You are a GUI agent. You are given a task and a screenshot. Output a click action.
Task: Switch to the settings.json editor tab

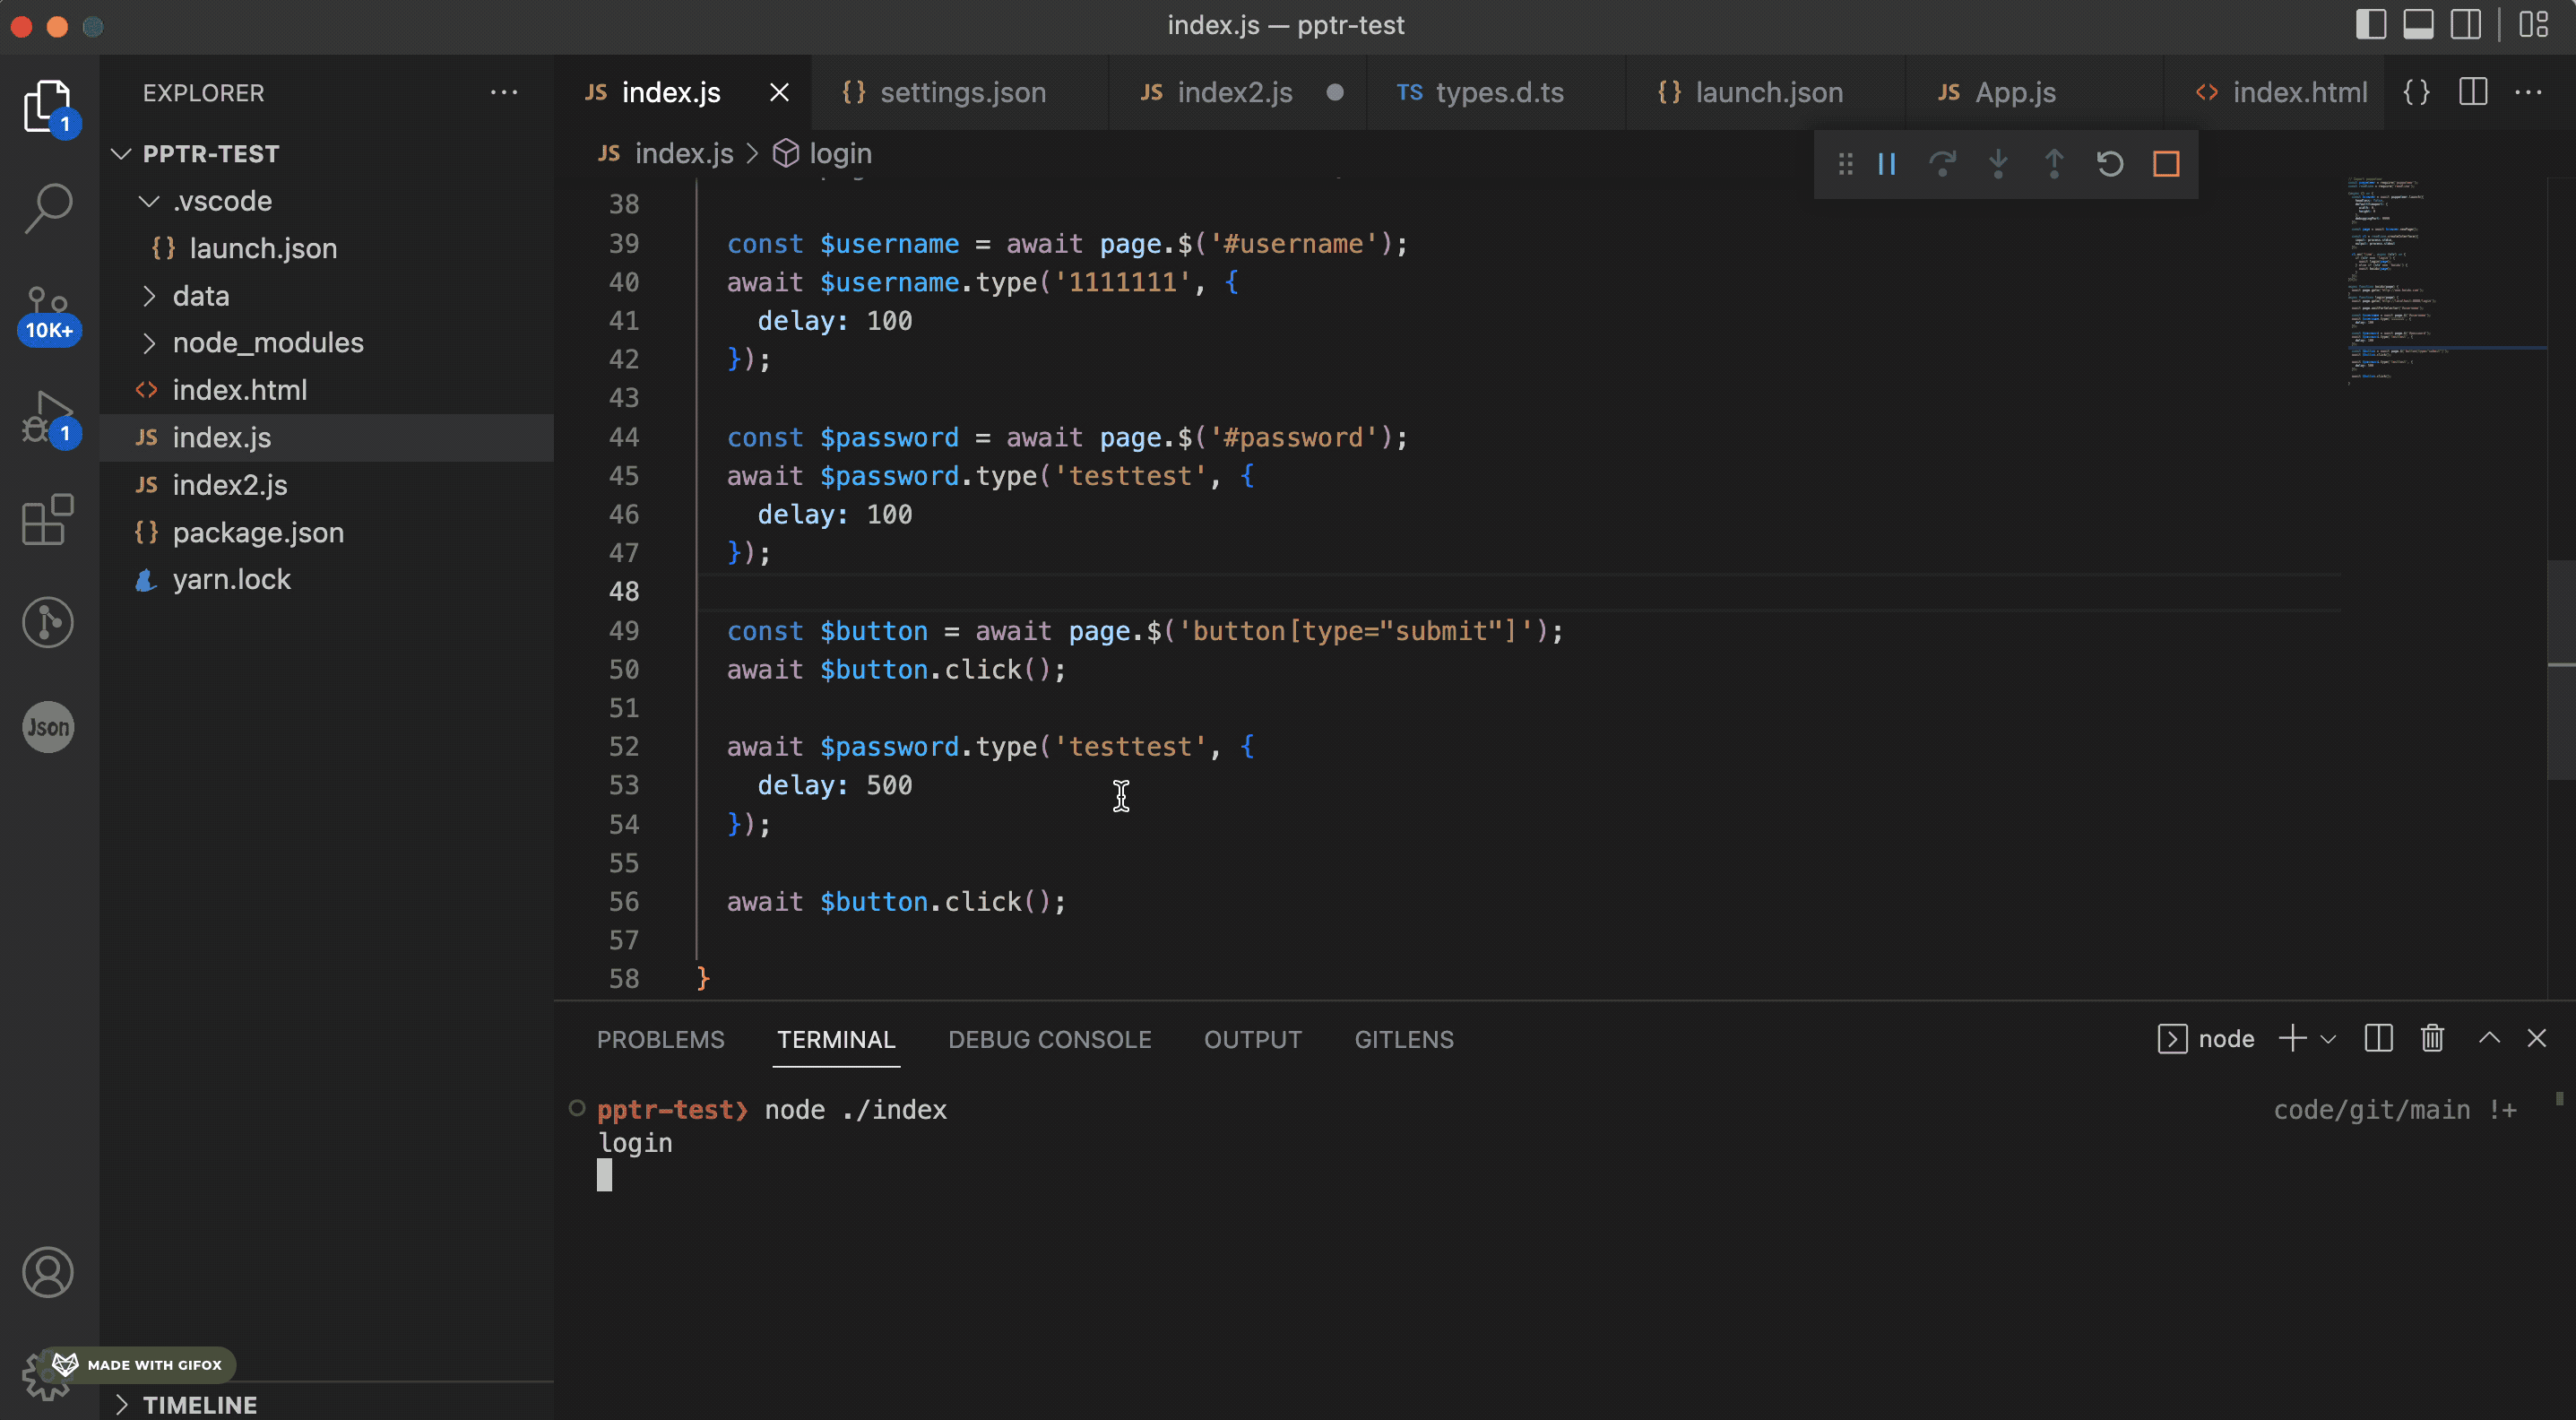[962, 93]
